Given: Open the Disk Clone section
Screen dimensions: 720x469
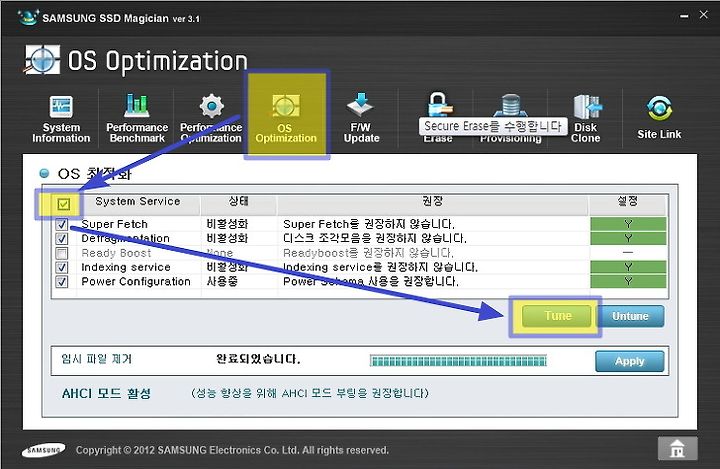Looking at the screenshot, I should click(x=586, y=119).
